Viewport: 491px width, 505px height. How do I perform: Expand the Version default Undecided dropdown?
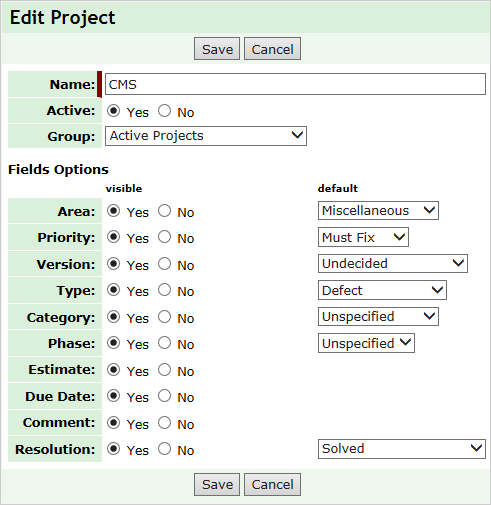(393, 263)
